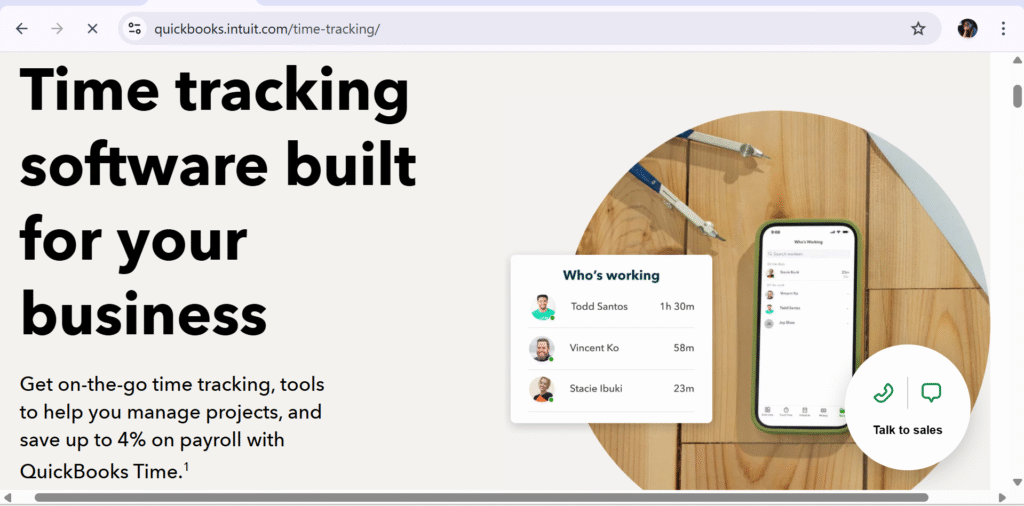Click the horizontal scrollbar left arrow
Image resolution: width=1024 pixels, height=506 pixels.
tap(7, 498)
